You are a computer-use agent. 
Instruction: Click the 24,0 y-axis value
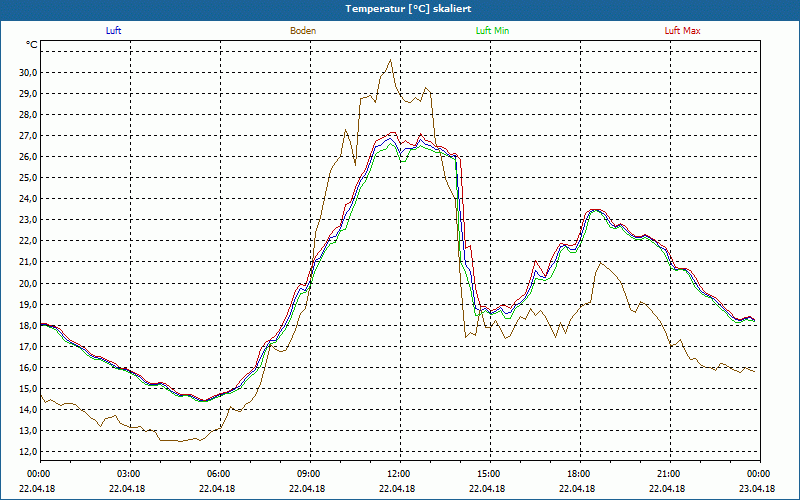(29, 199)
